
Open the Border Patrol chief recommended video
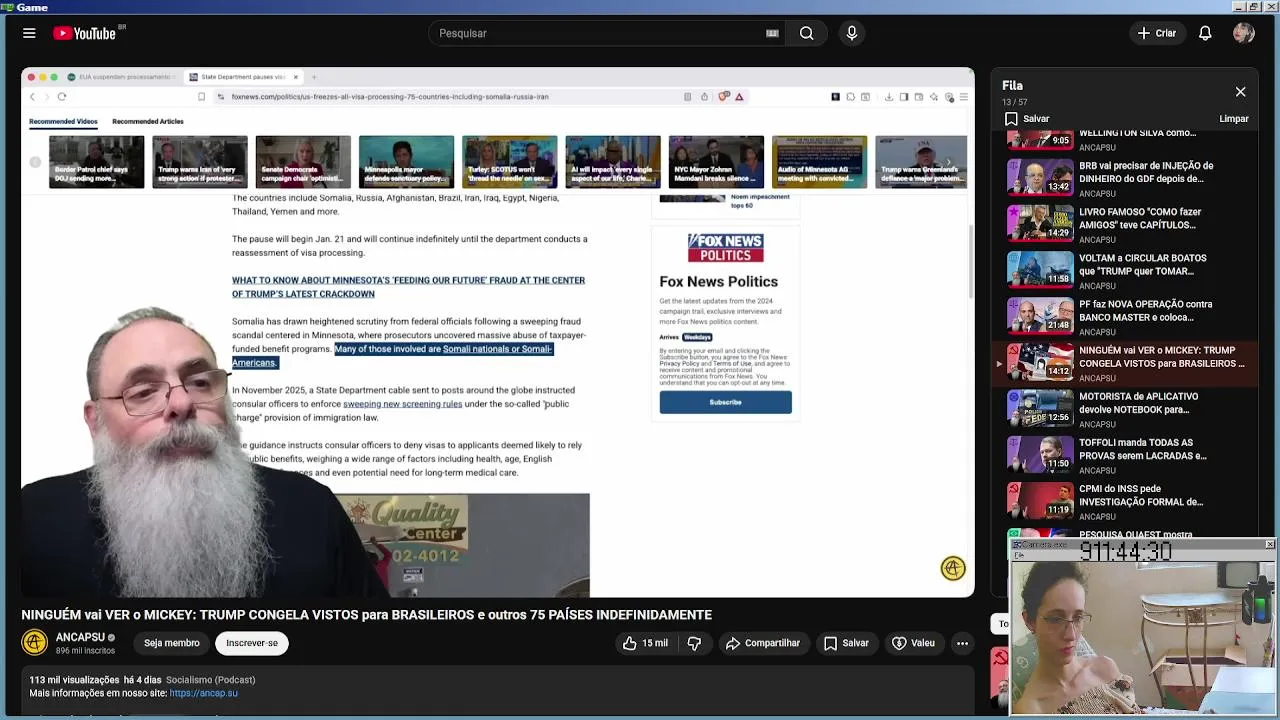coord(97,162)
